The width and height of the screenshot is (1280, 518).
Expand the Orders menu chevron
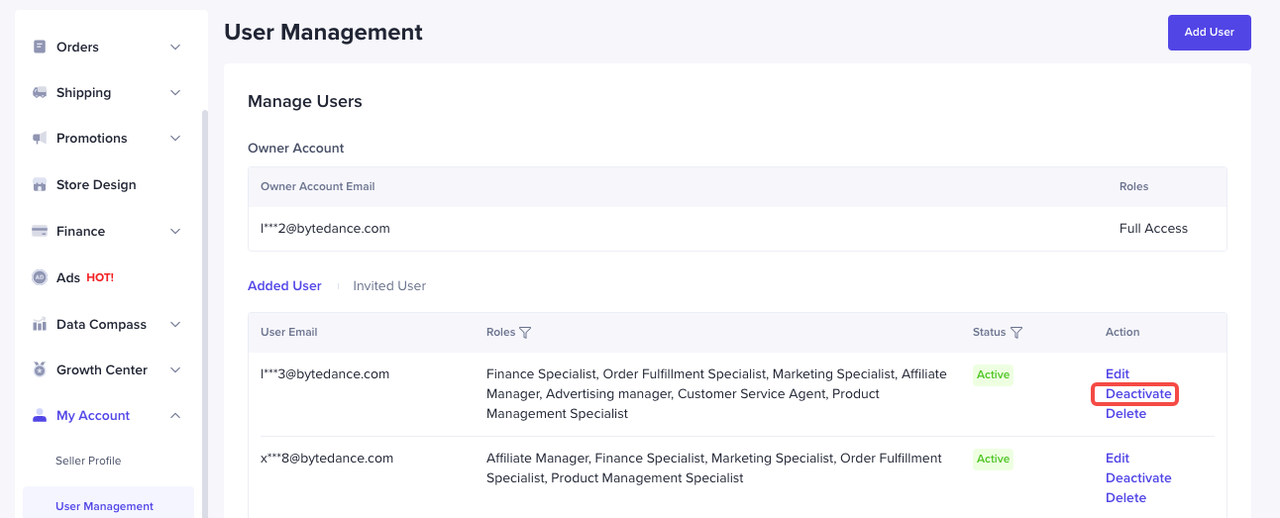(176, 47)
